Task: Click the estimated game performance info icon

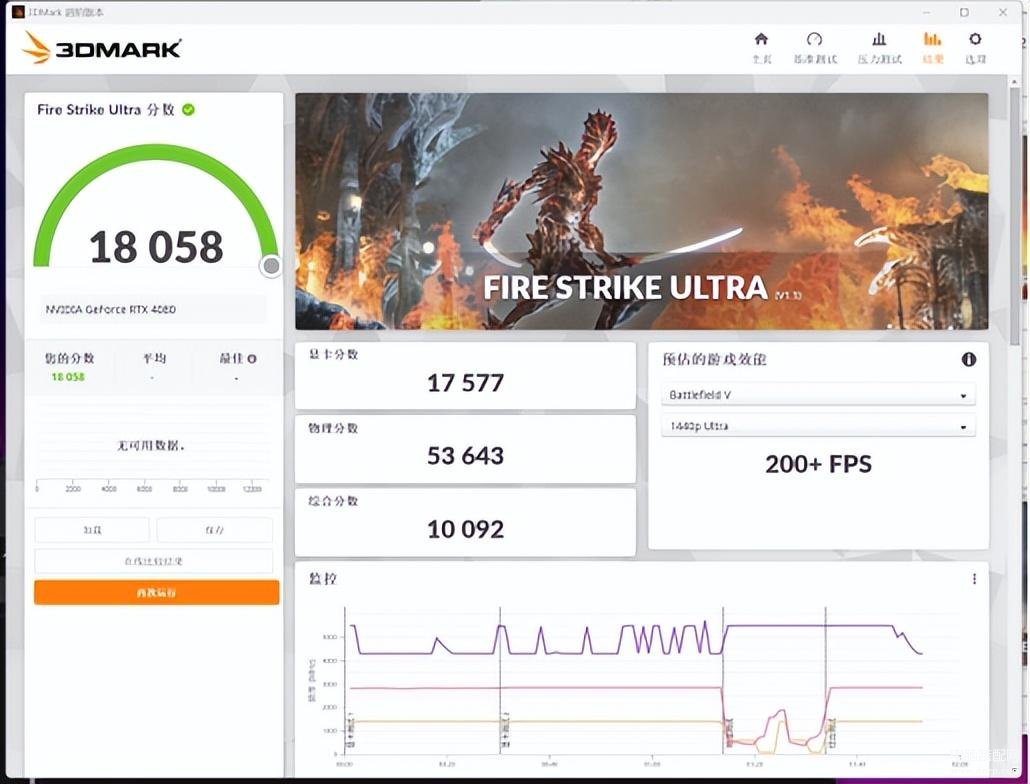Action: (968, 359)
